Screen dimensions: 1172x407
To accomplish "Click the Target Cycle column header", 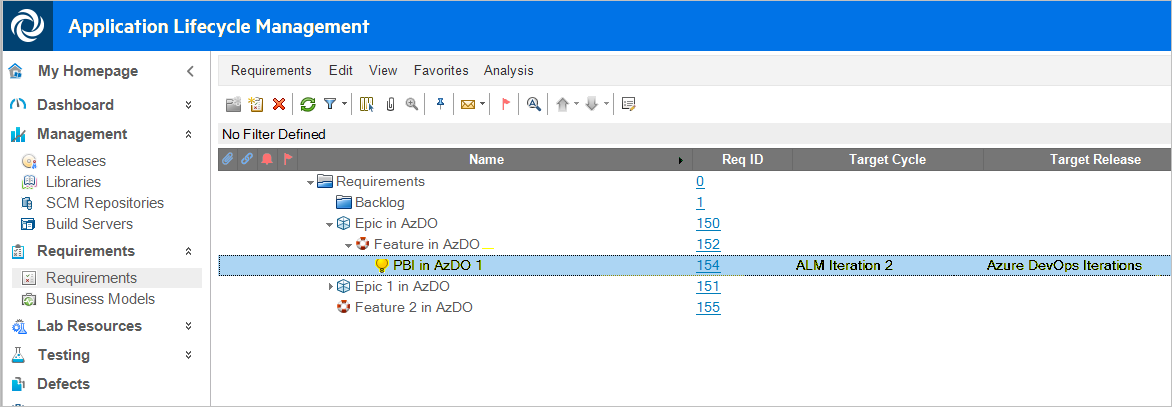I will [887, 159].
